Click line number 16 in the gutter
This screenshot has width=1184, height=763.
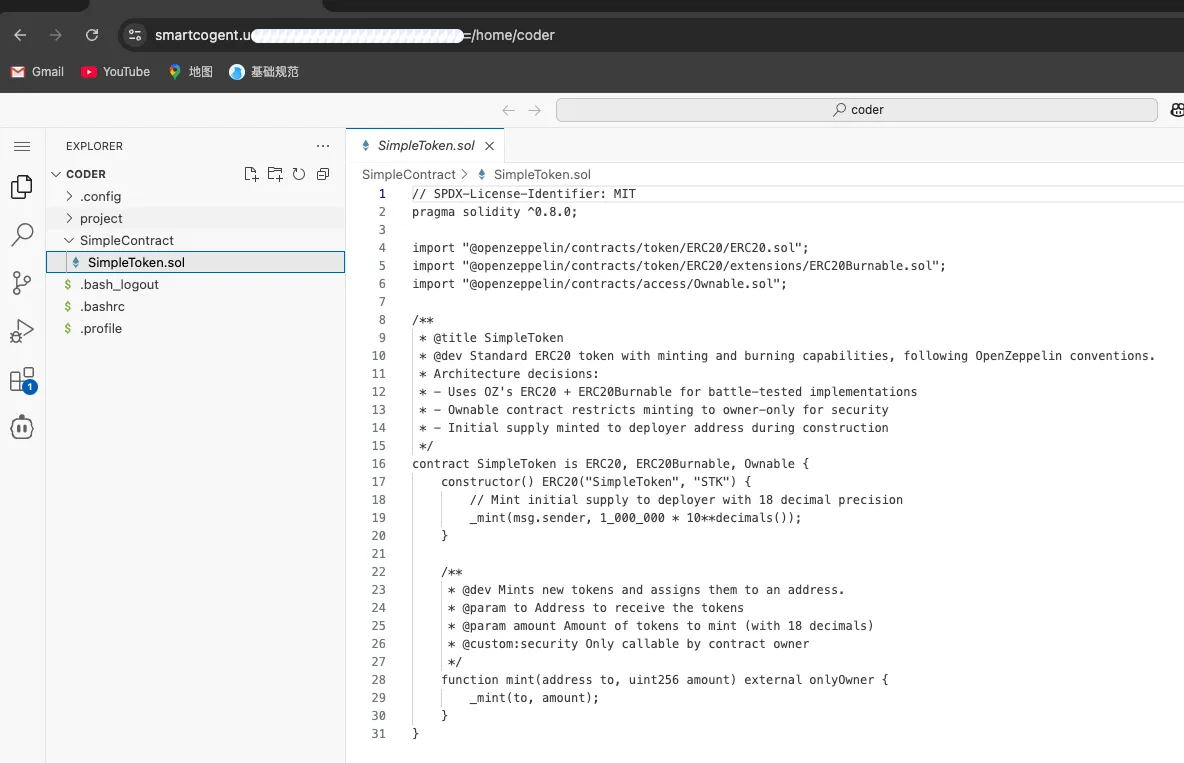pos(378,464)
